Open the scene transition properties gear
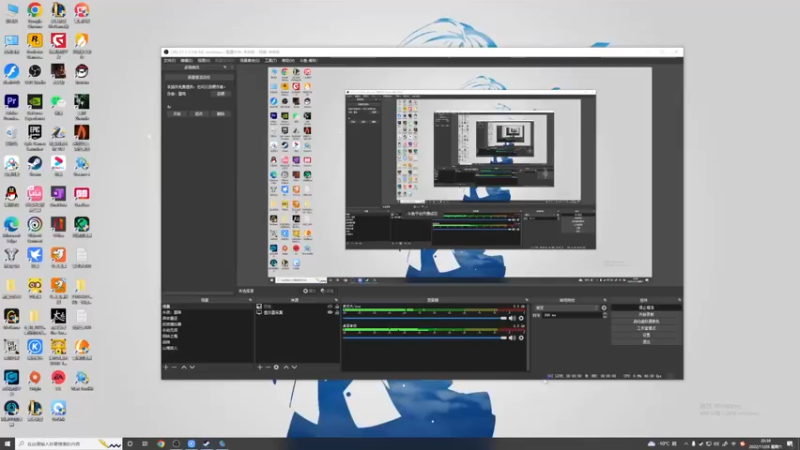Screen dimensions: 800x450 (x=604, y=308)
